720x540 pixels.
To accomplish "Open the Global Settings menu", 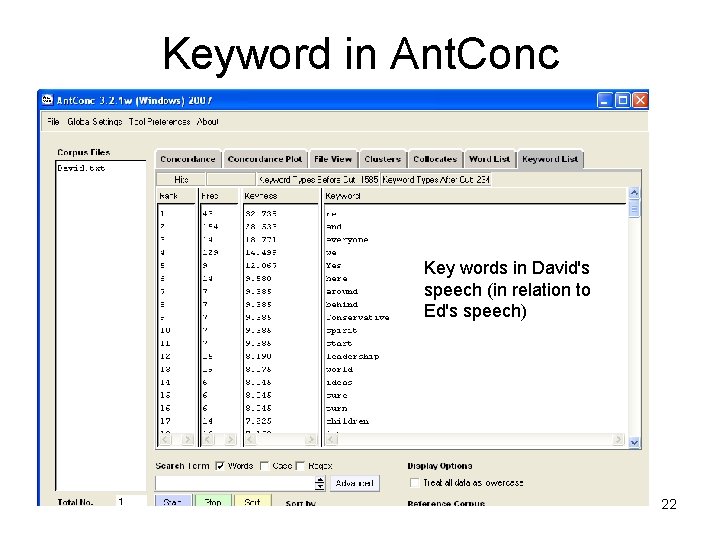I will [x=95, y=122].
